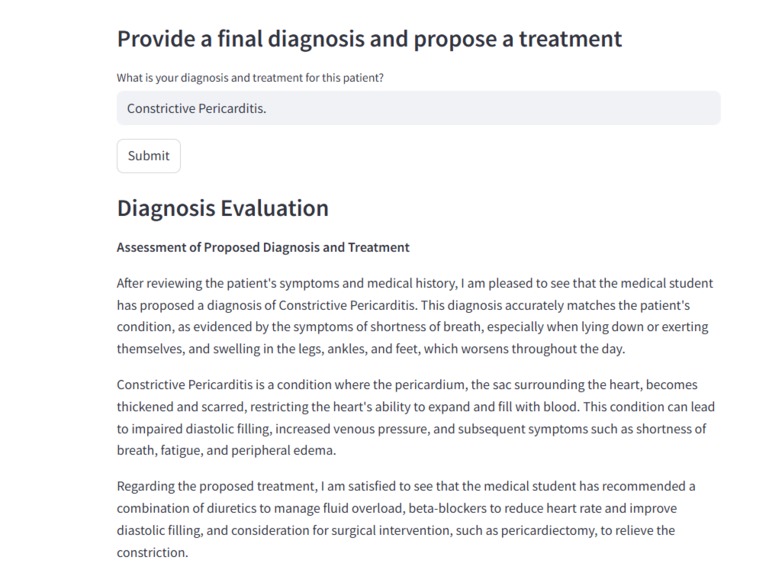Click the paragraph starting 'Regarding the proposed treatment'
The image size is (769, 573).
(x=406, y=519)
